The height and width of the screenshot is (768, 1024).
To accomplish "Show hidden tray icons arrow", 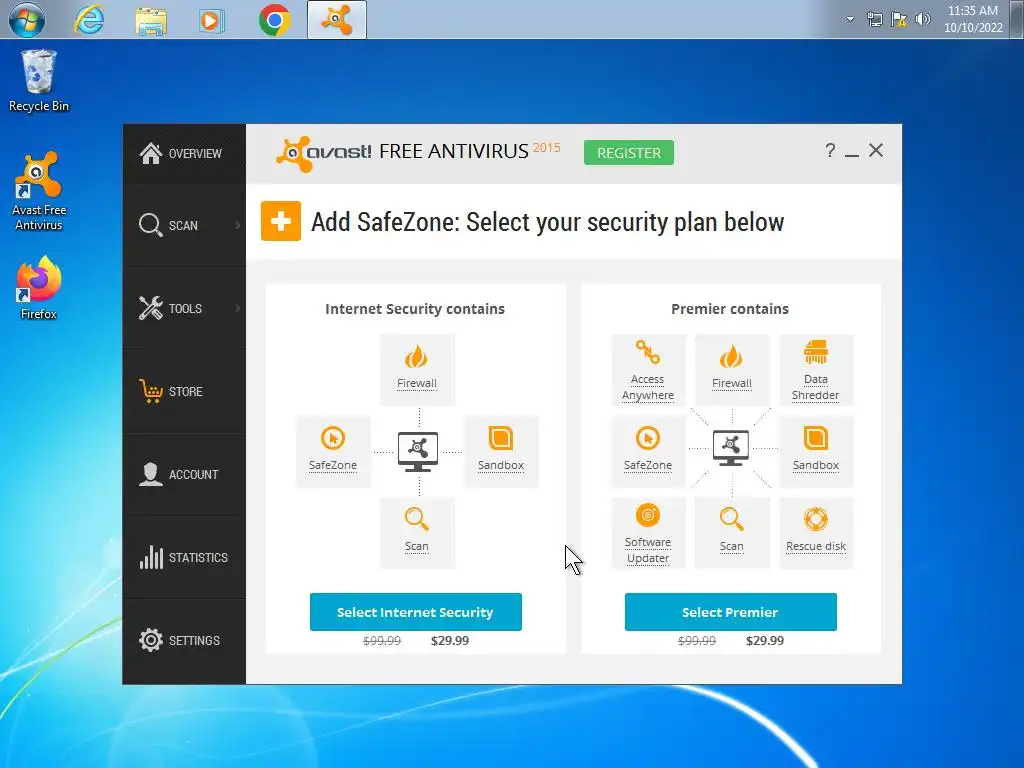I will pos(850,19).
